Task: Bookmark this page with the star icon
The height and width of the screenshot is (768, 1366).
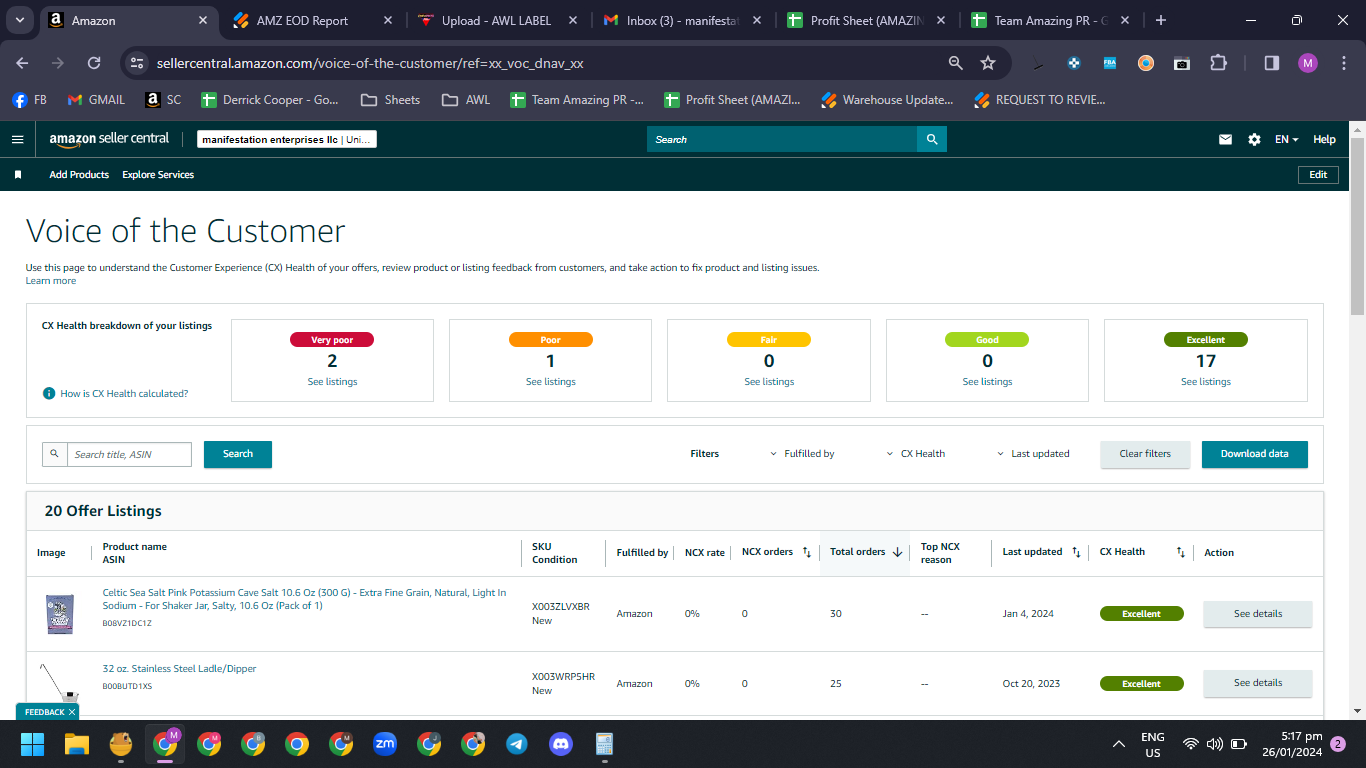Action: pos(988,63)
